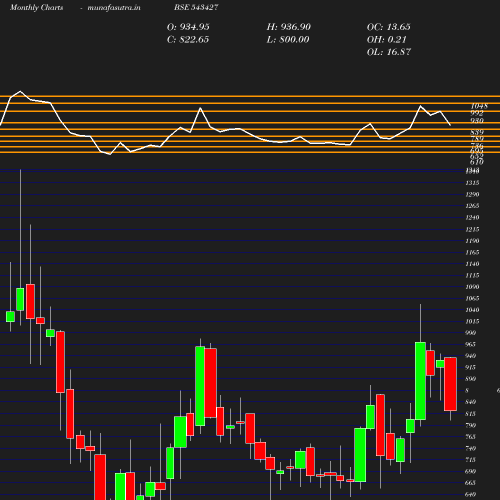This screenshot has height=500, width=500.
Task: Click the '965' price axis label
Action: pyautogui.click(x=471, y=344)
